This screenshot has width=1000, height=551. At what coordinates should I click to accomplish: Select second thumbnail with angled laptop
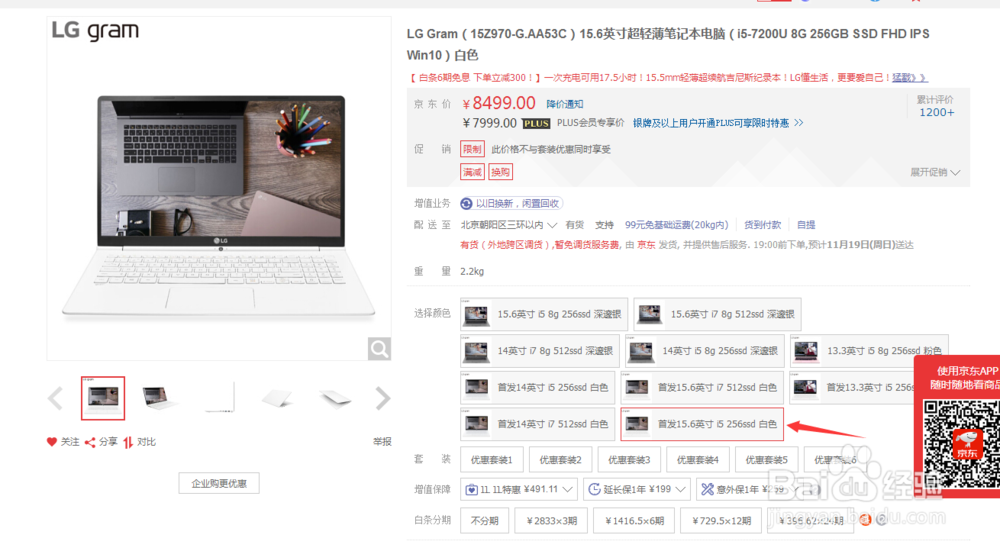tap(160, 398)
